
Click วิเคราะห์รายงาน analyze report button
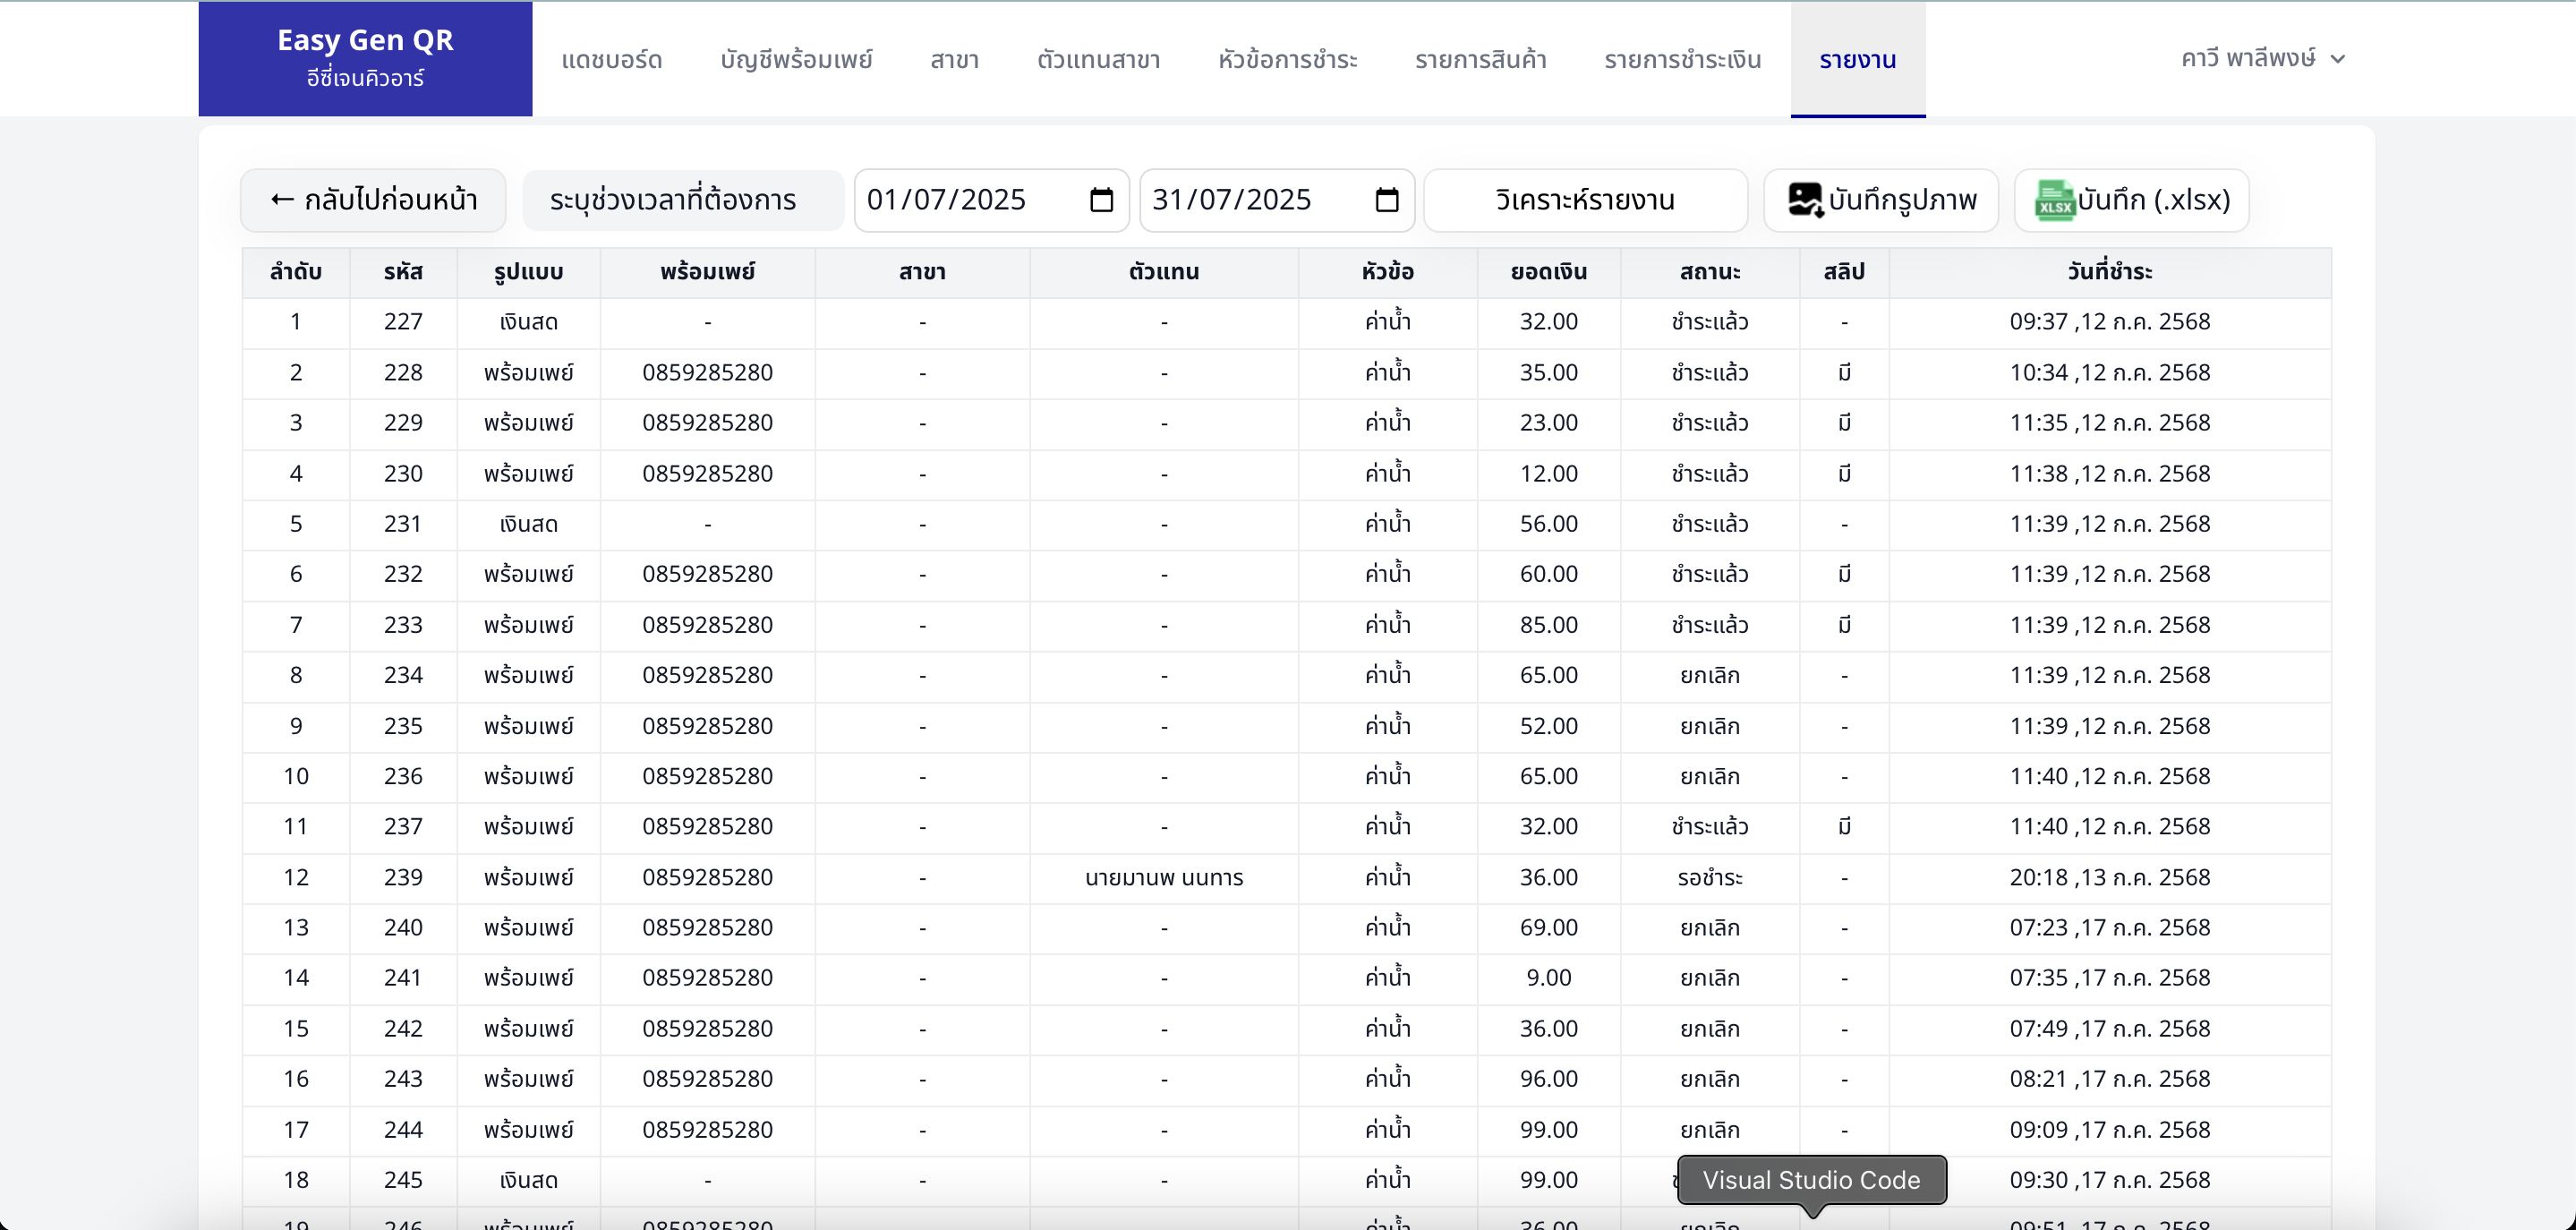click(1585, 200)
